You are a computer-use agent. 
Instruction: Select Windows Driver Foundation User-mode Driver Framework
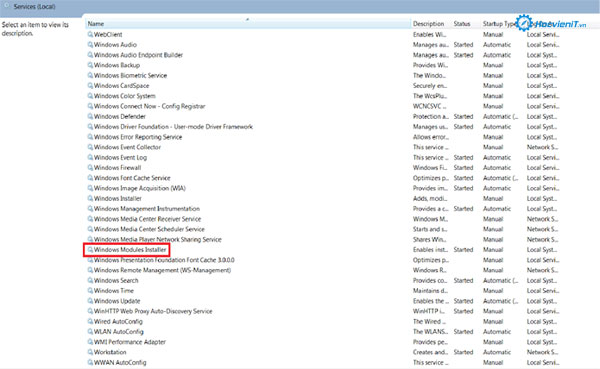(173, 127)
